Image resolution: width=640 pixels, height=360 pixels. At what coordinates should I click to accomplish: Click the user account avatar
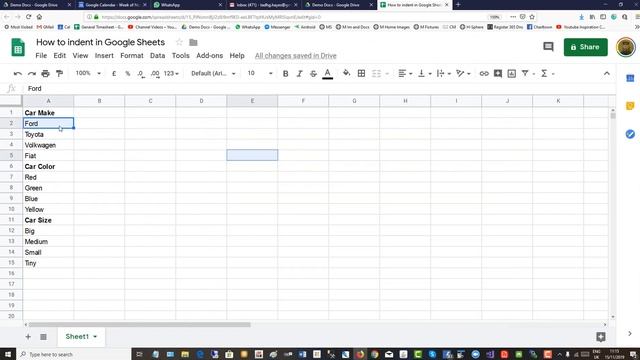point(626,47)
